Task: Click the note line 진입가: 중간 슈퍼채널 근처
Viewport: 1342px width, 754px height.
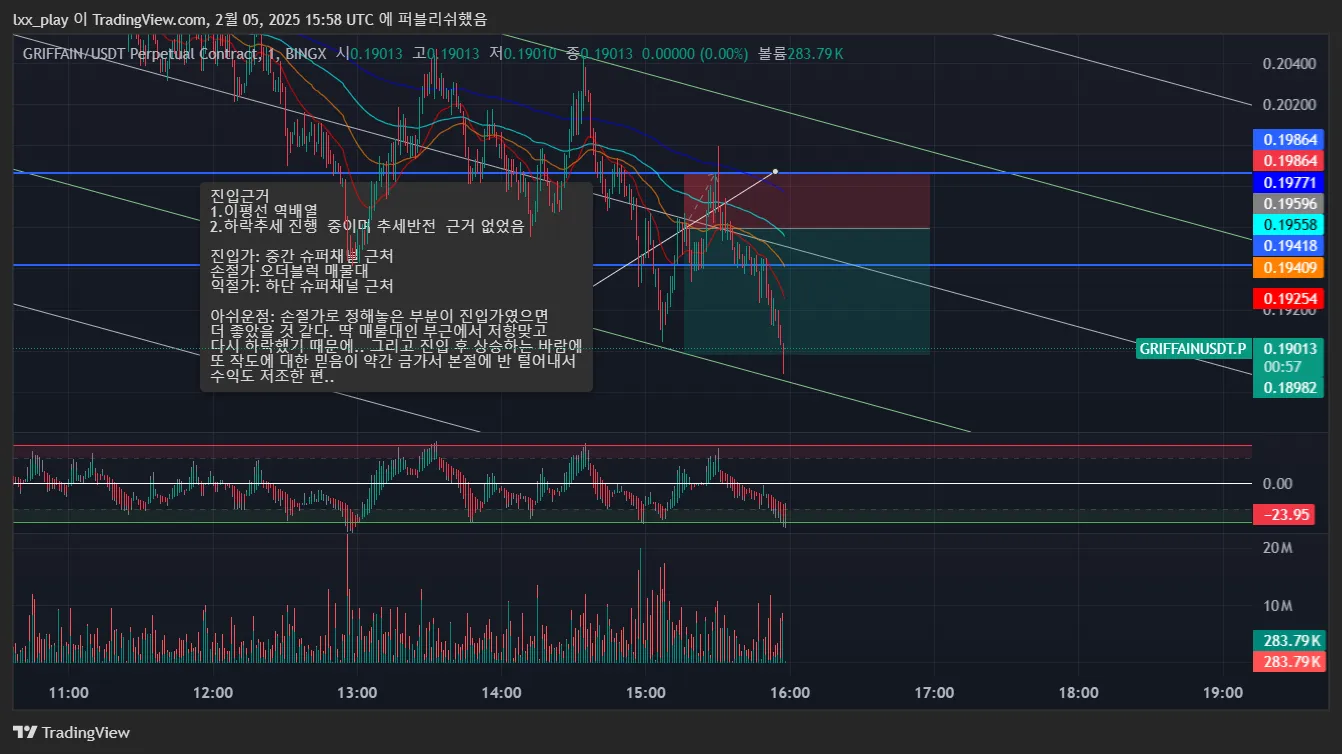Action: 302,256
